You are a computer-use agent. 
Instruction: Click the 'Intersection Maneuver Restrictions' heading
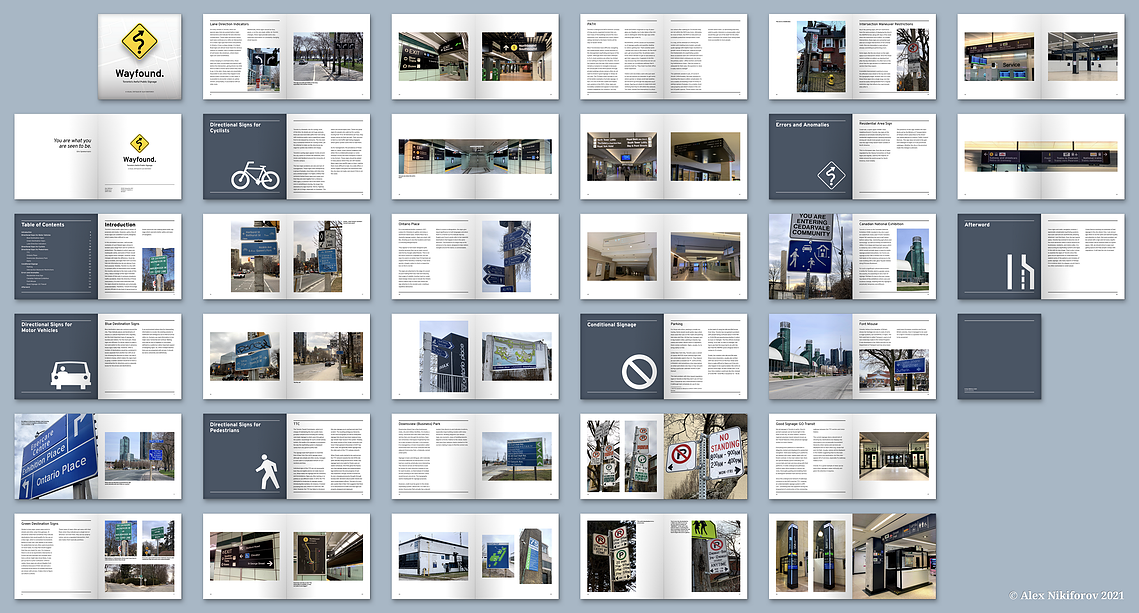coord(886,24)
